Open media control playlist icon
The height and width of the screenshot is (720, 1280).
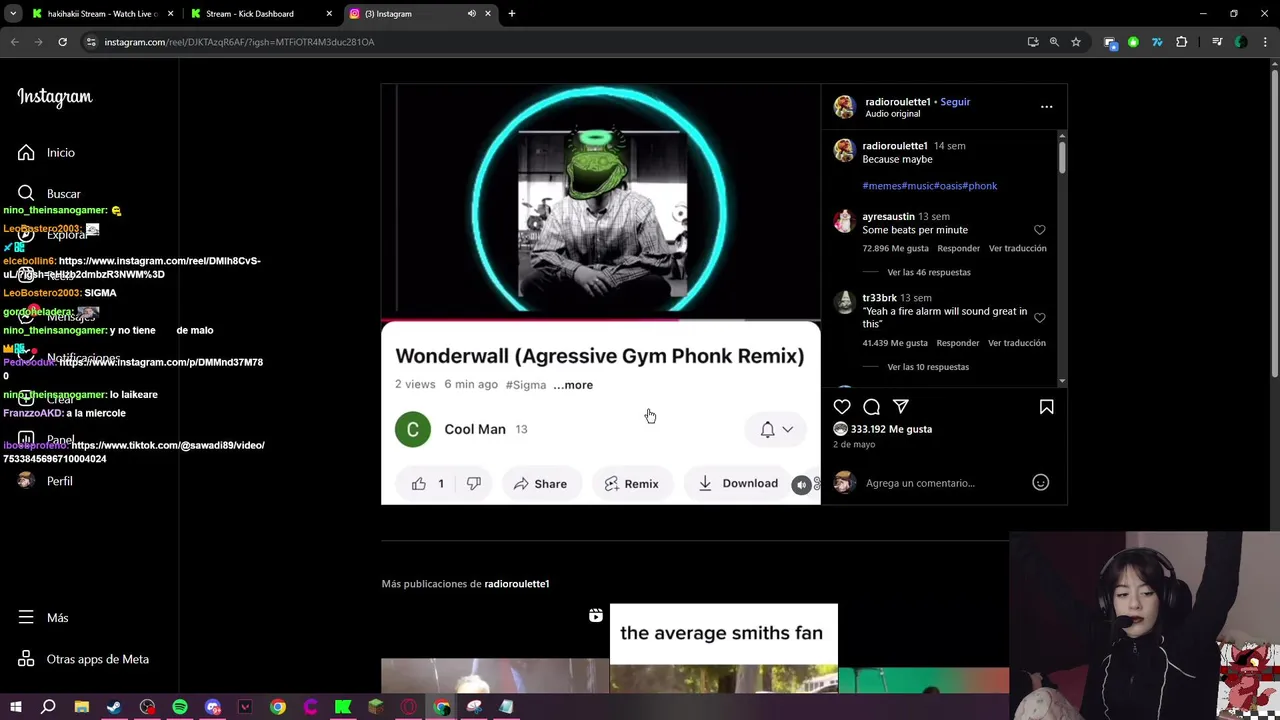1217,42
